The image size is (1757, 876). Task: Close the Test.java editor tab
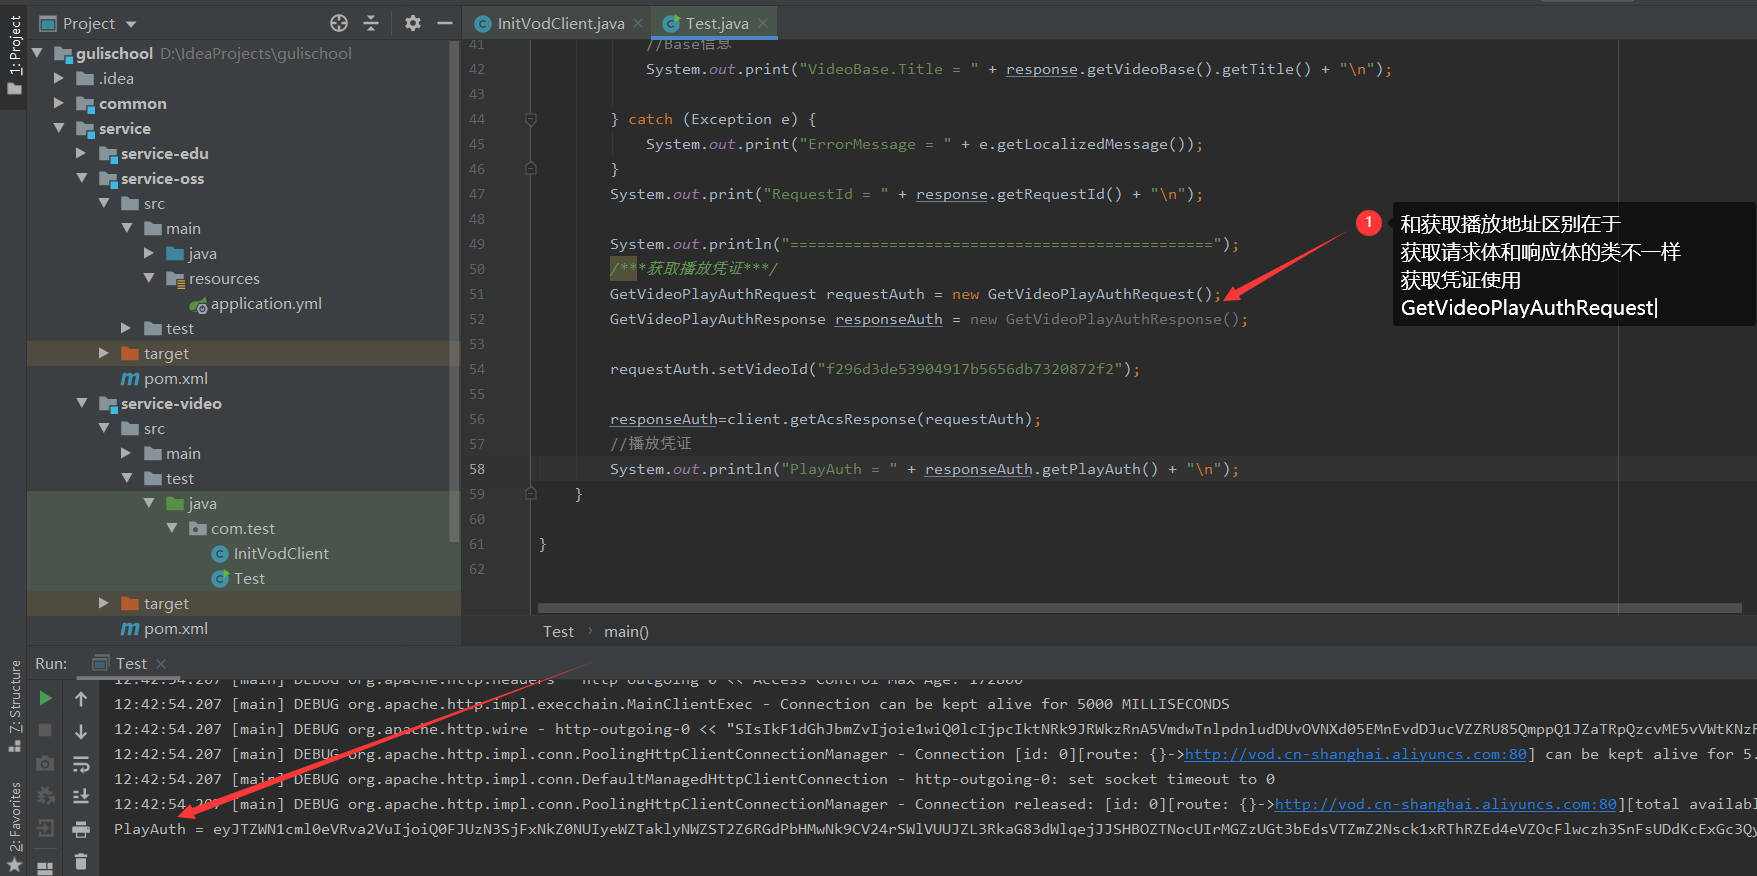coord(763,23)
